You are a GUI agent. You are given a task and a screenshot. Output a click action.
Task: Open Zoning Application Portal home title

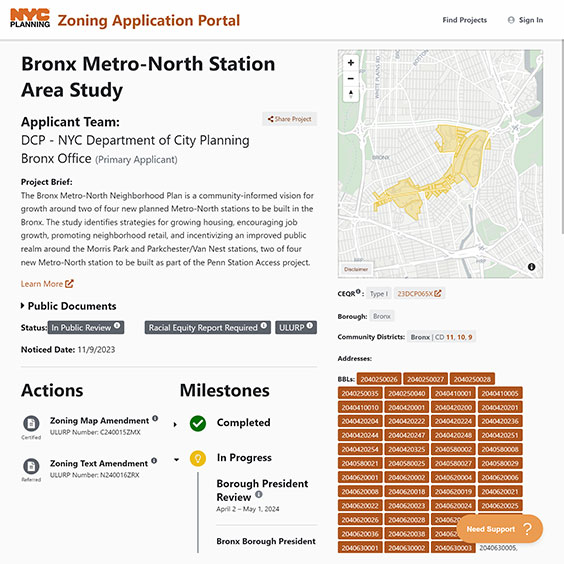(149, 21)
